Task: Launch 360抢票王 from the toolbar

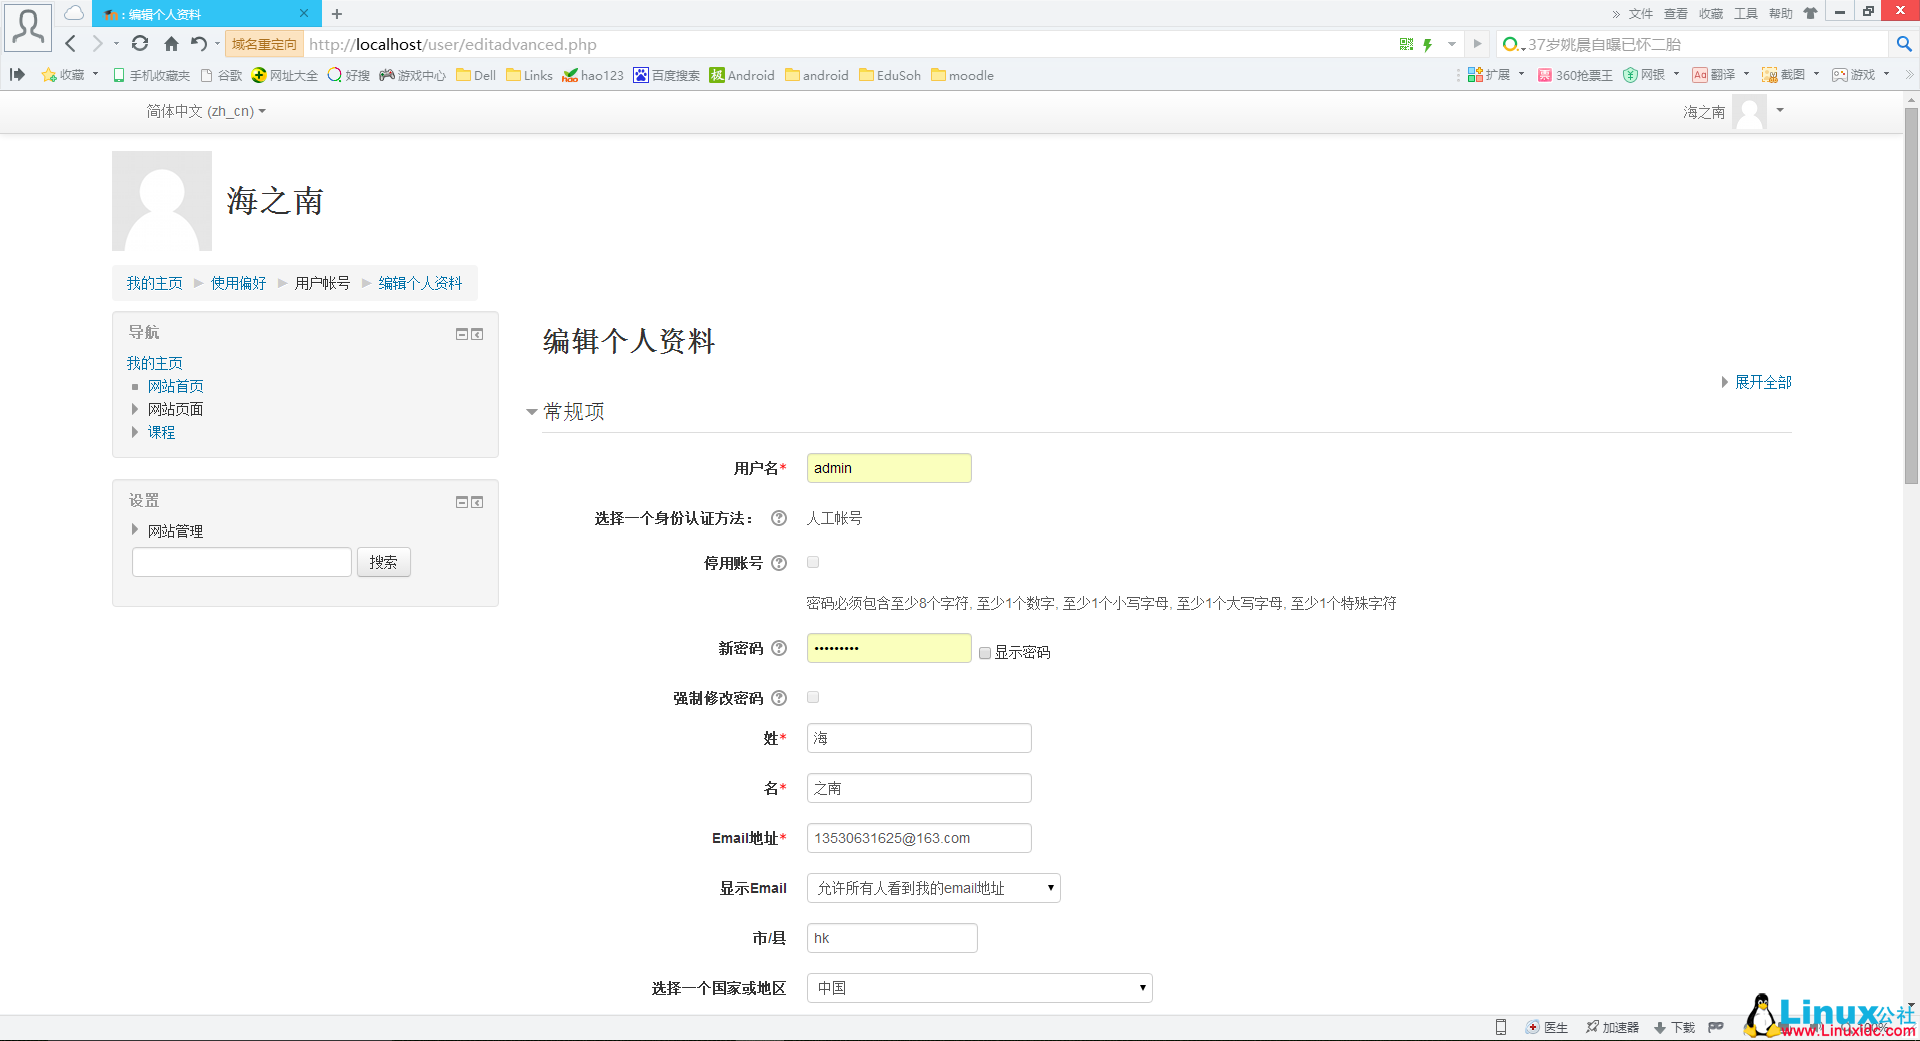Action: coord(1575,74)
